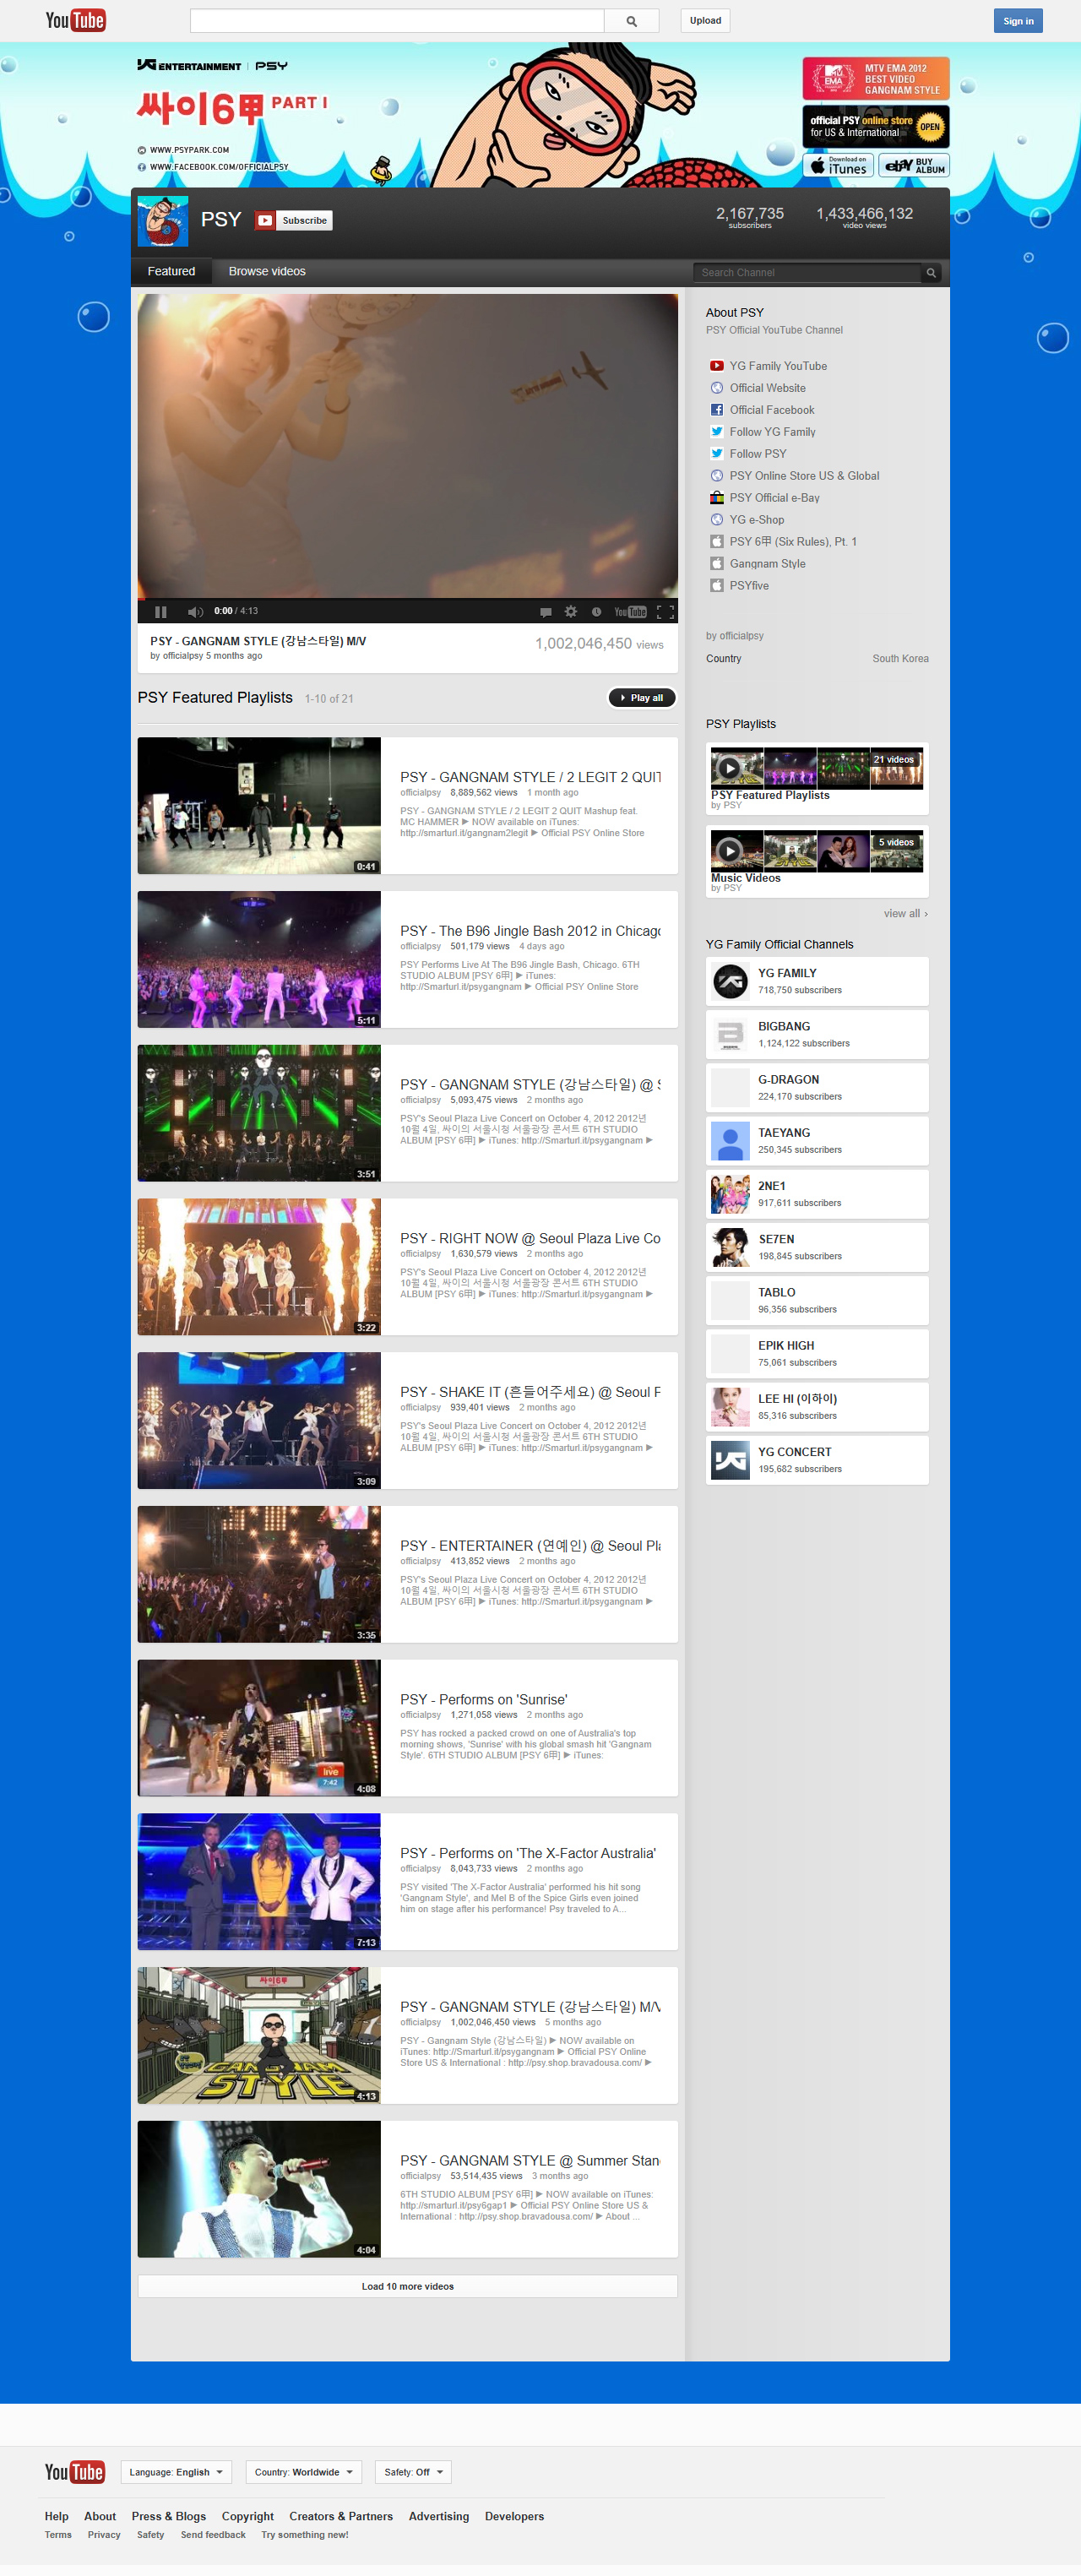
Task: Open the 2NE1 channel
Action: 817,1194
